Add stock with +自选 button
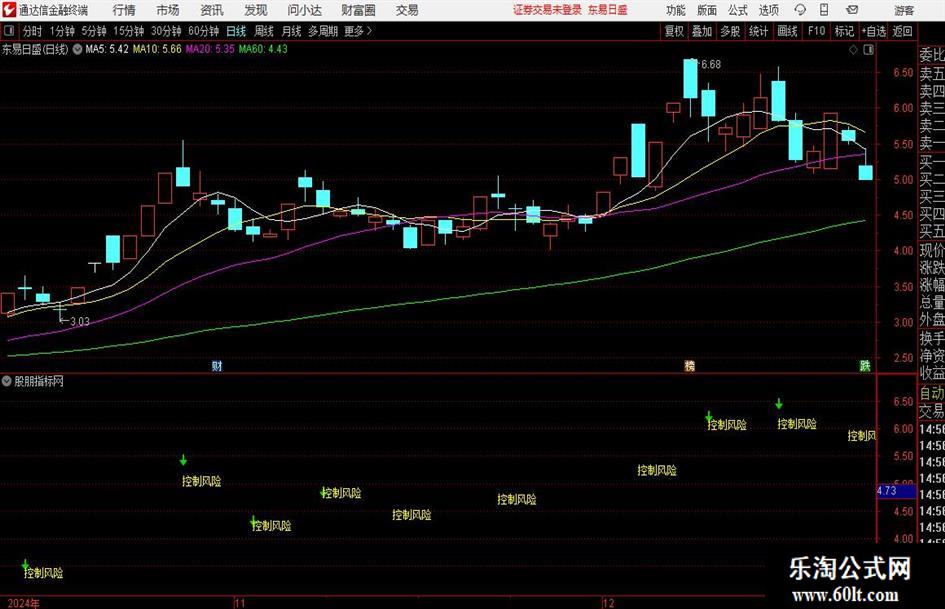945x609 pixels. (x=873, y=31)
